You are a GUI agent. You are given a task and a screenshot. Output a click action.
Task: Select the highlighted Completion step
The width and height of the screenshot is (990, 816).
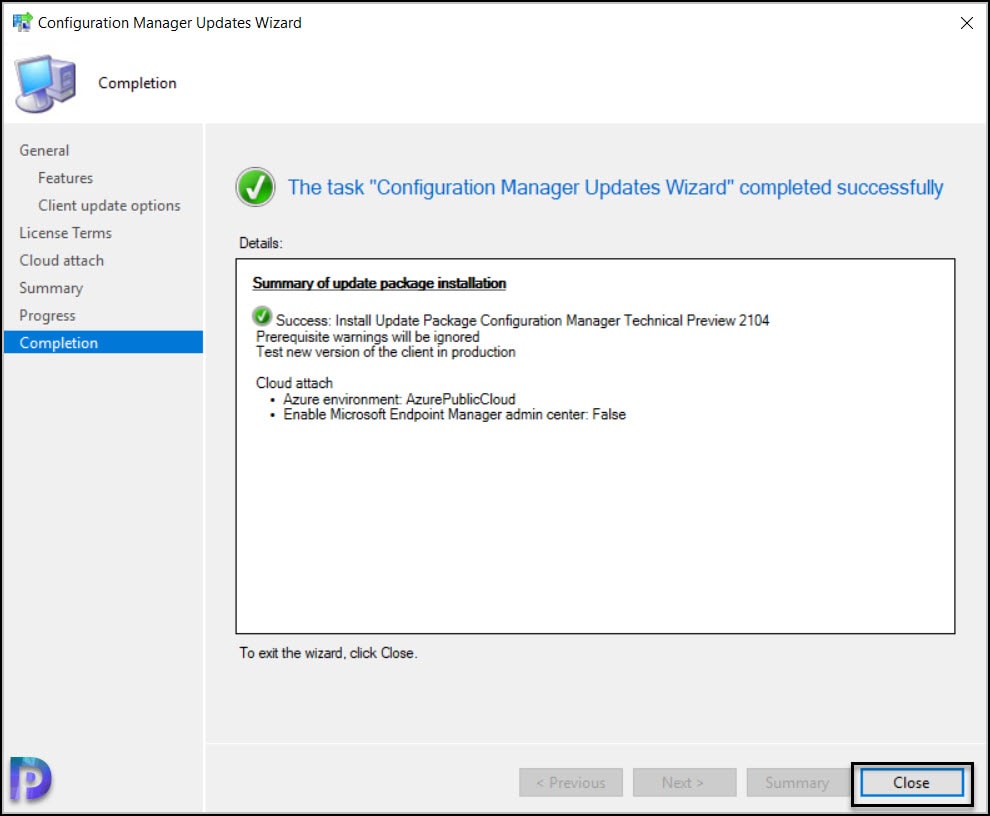point(104,342)
